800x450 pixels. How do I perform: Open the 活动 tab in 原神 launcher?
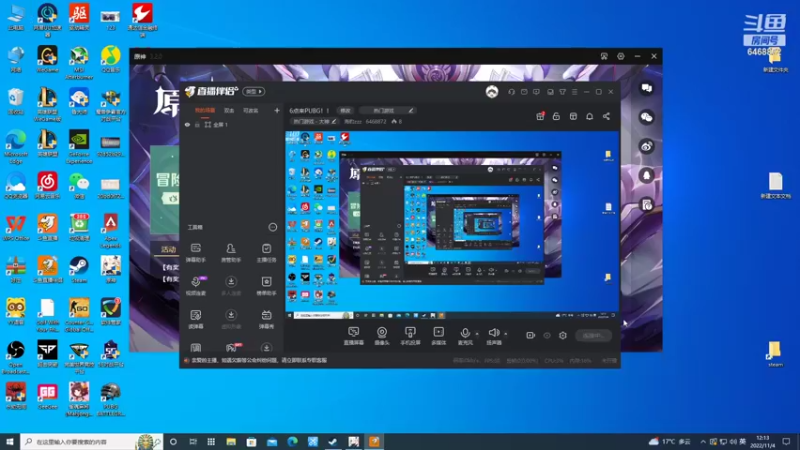click(x=168, y=249)
